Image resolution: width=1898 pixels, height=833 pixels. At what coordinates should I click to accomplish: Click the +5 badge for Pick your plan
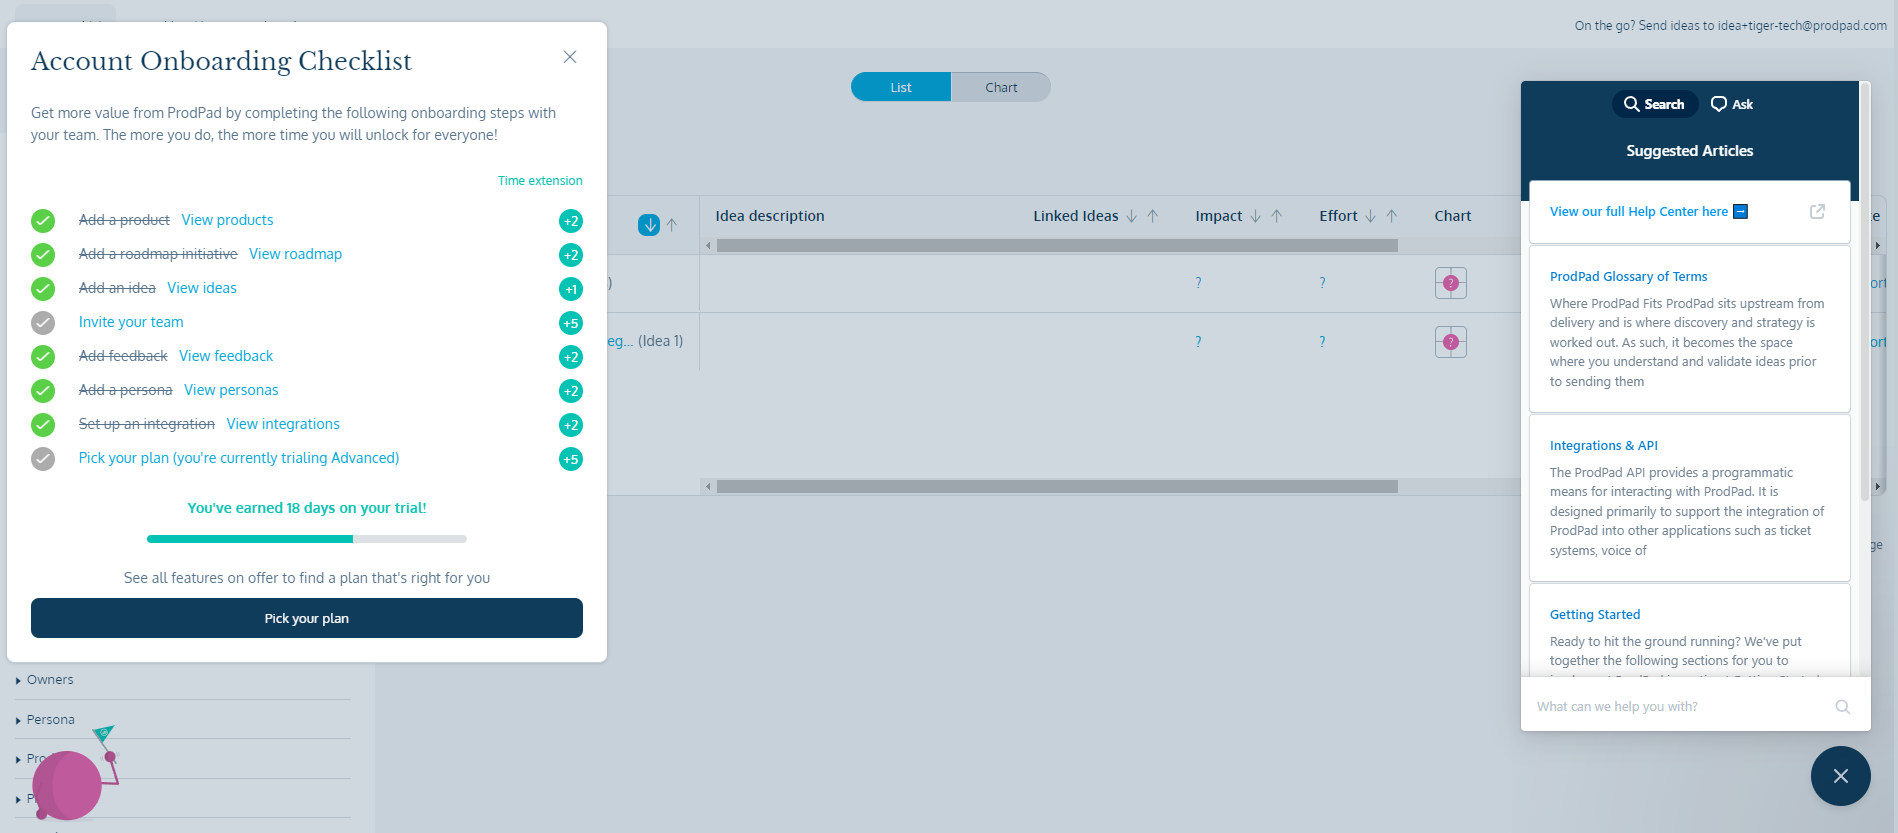(x=571, y=459)
